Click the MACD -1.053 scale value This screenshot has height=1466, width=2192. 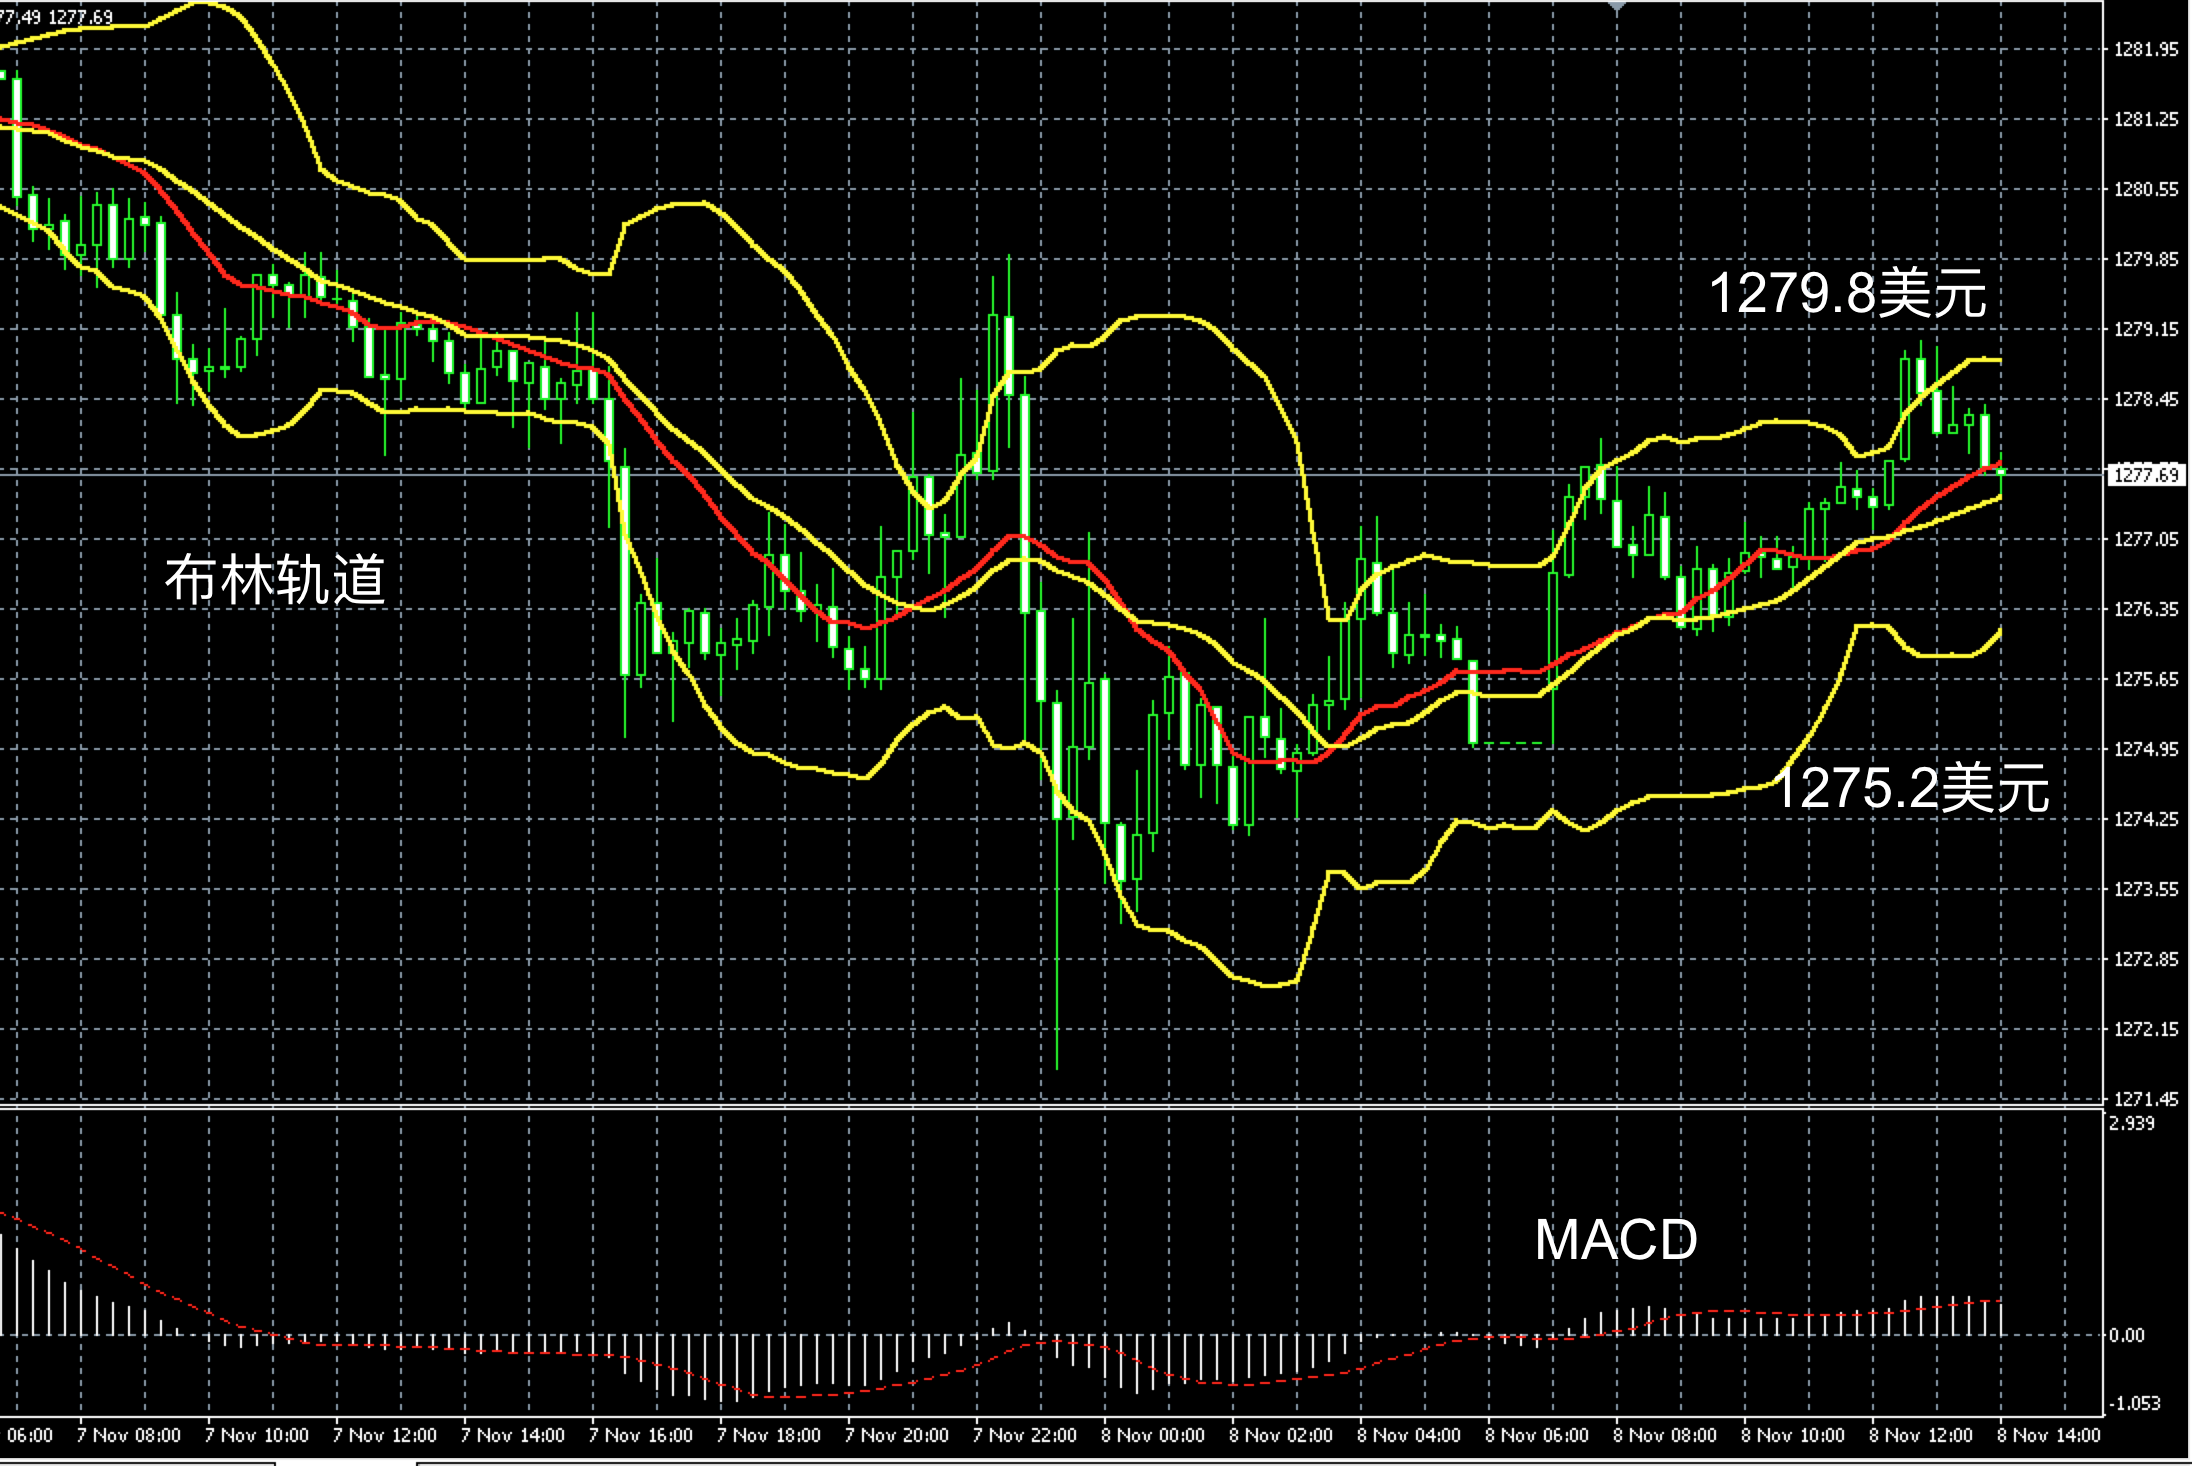(2134, 1403)
